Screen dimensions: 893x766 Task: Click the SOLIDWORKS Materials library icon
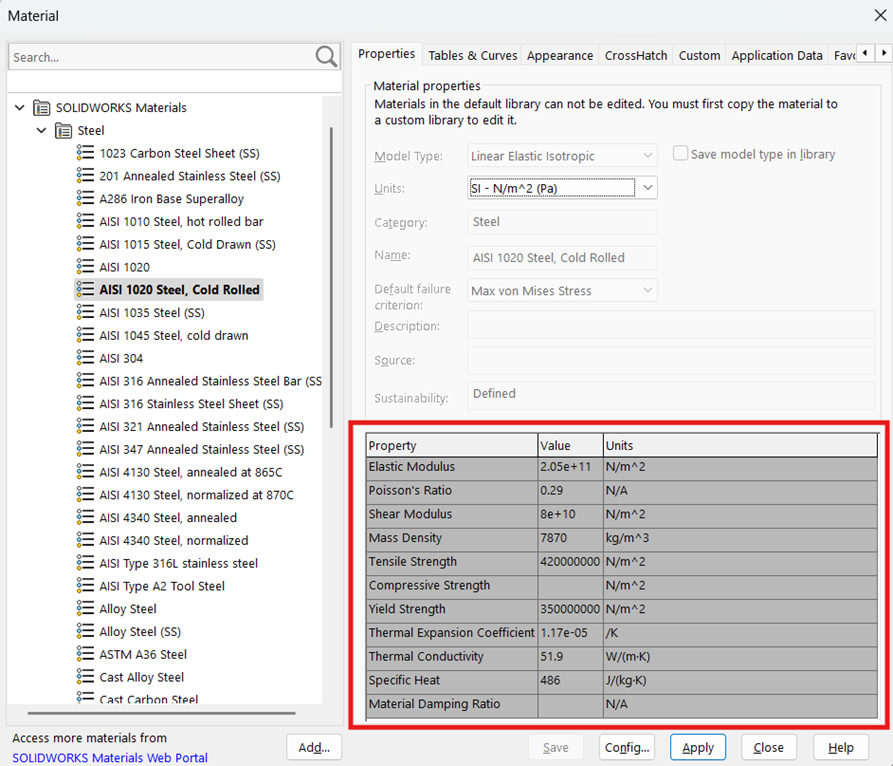click(40, 107)
